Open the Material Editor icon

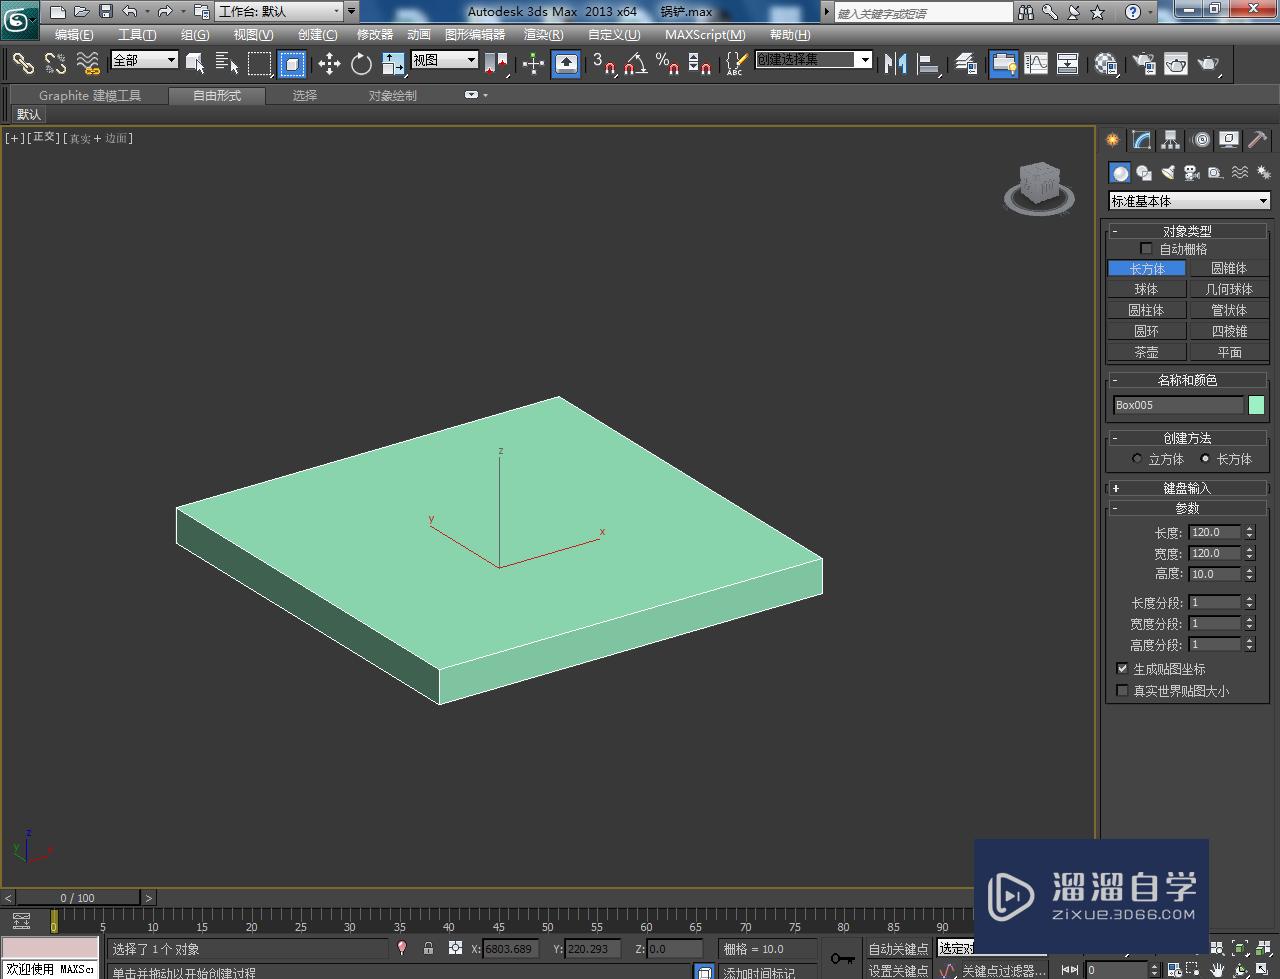(x=1105, y=64)
